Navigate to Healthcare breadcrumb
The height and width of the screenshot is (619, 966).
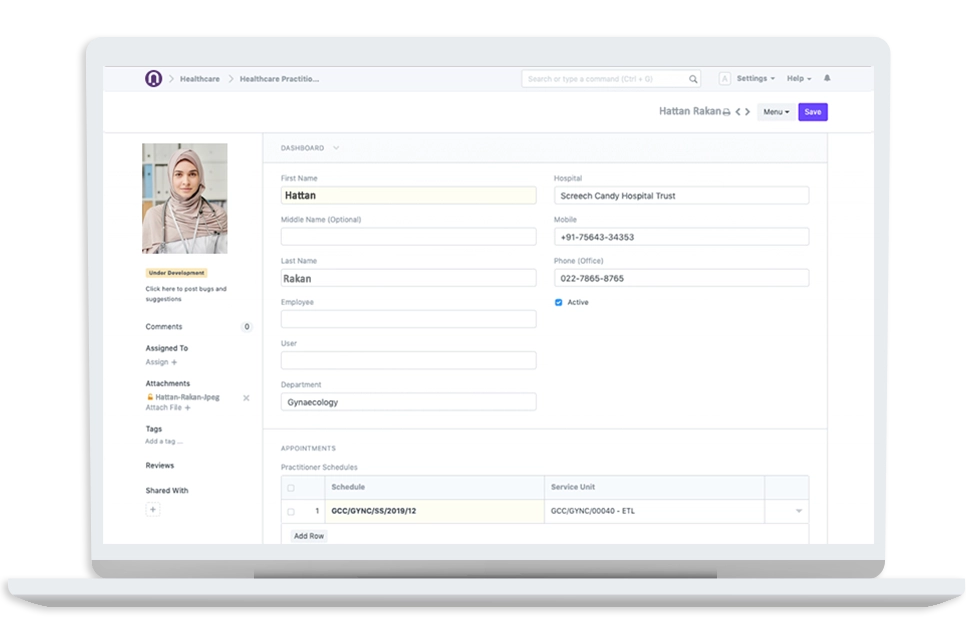coord(200,79)
